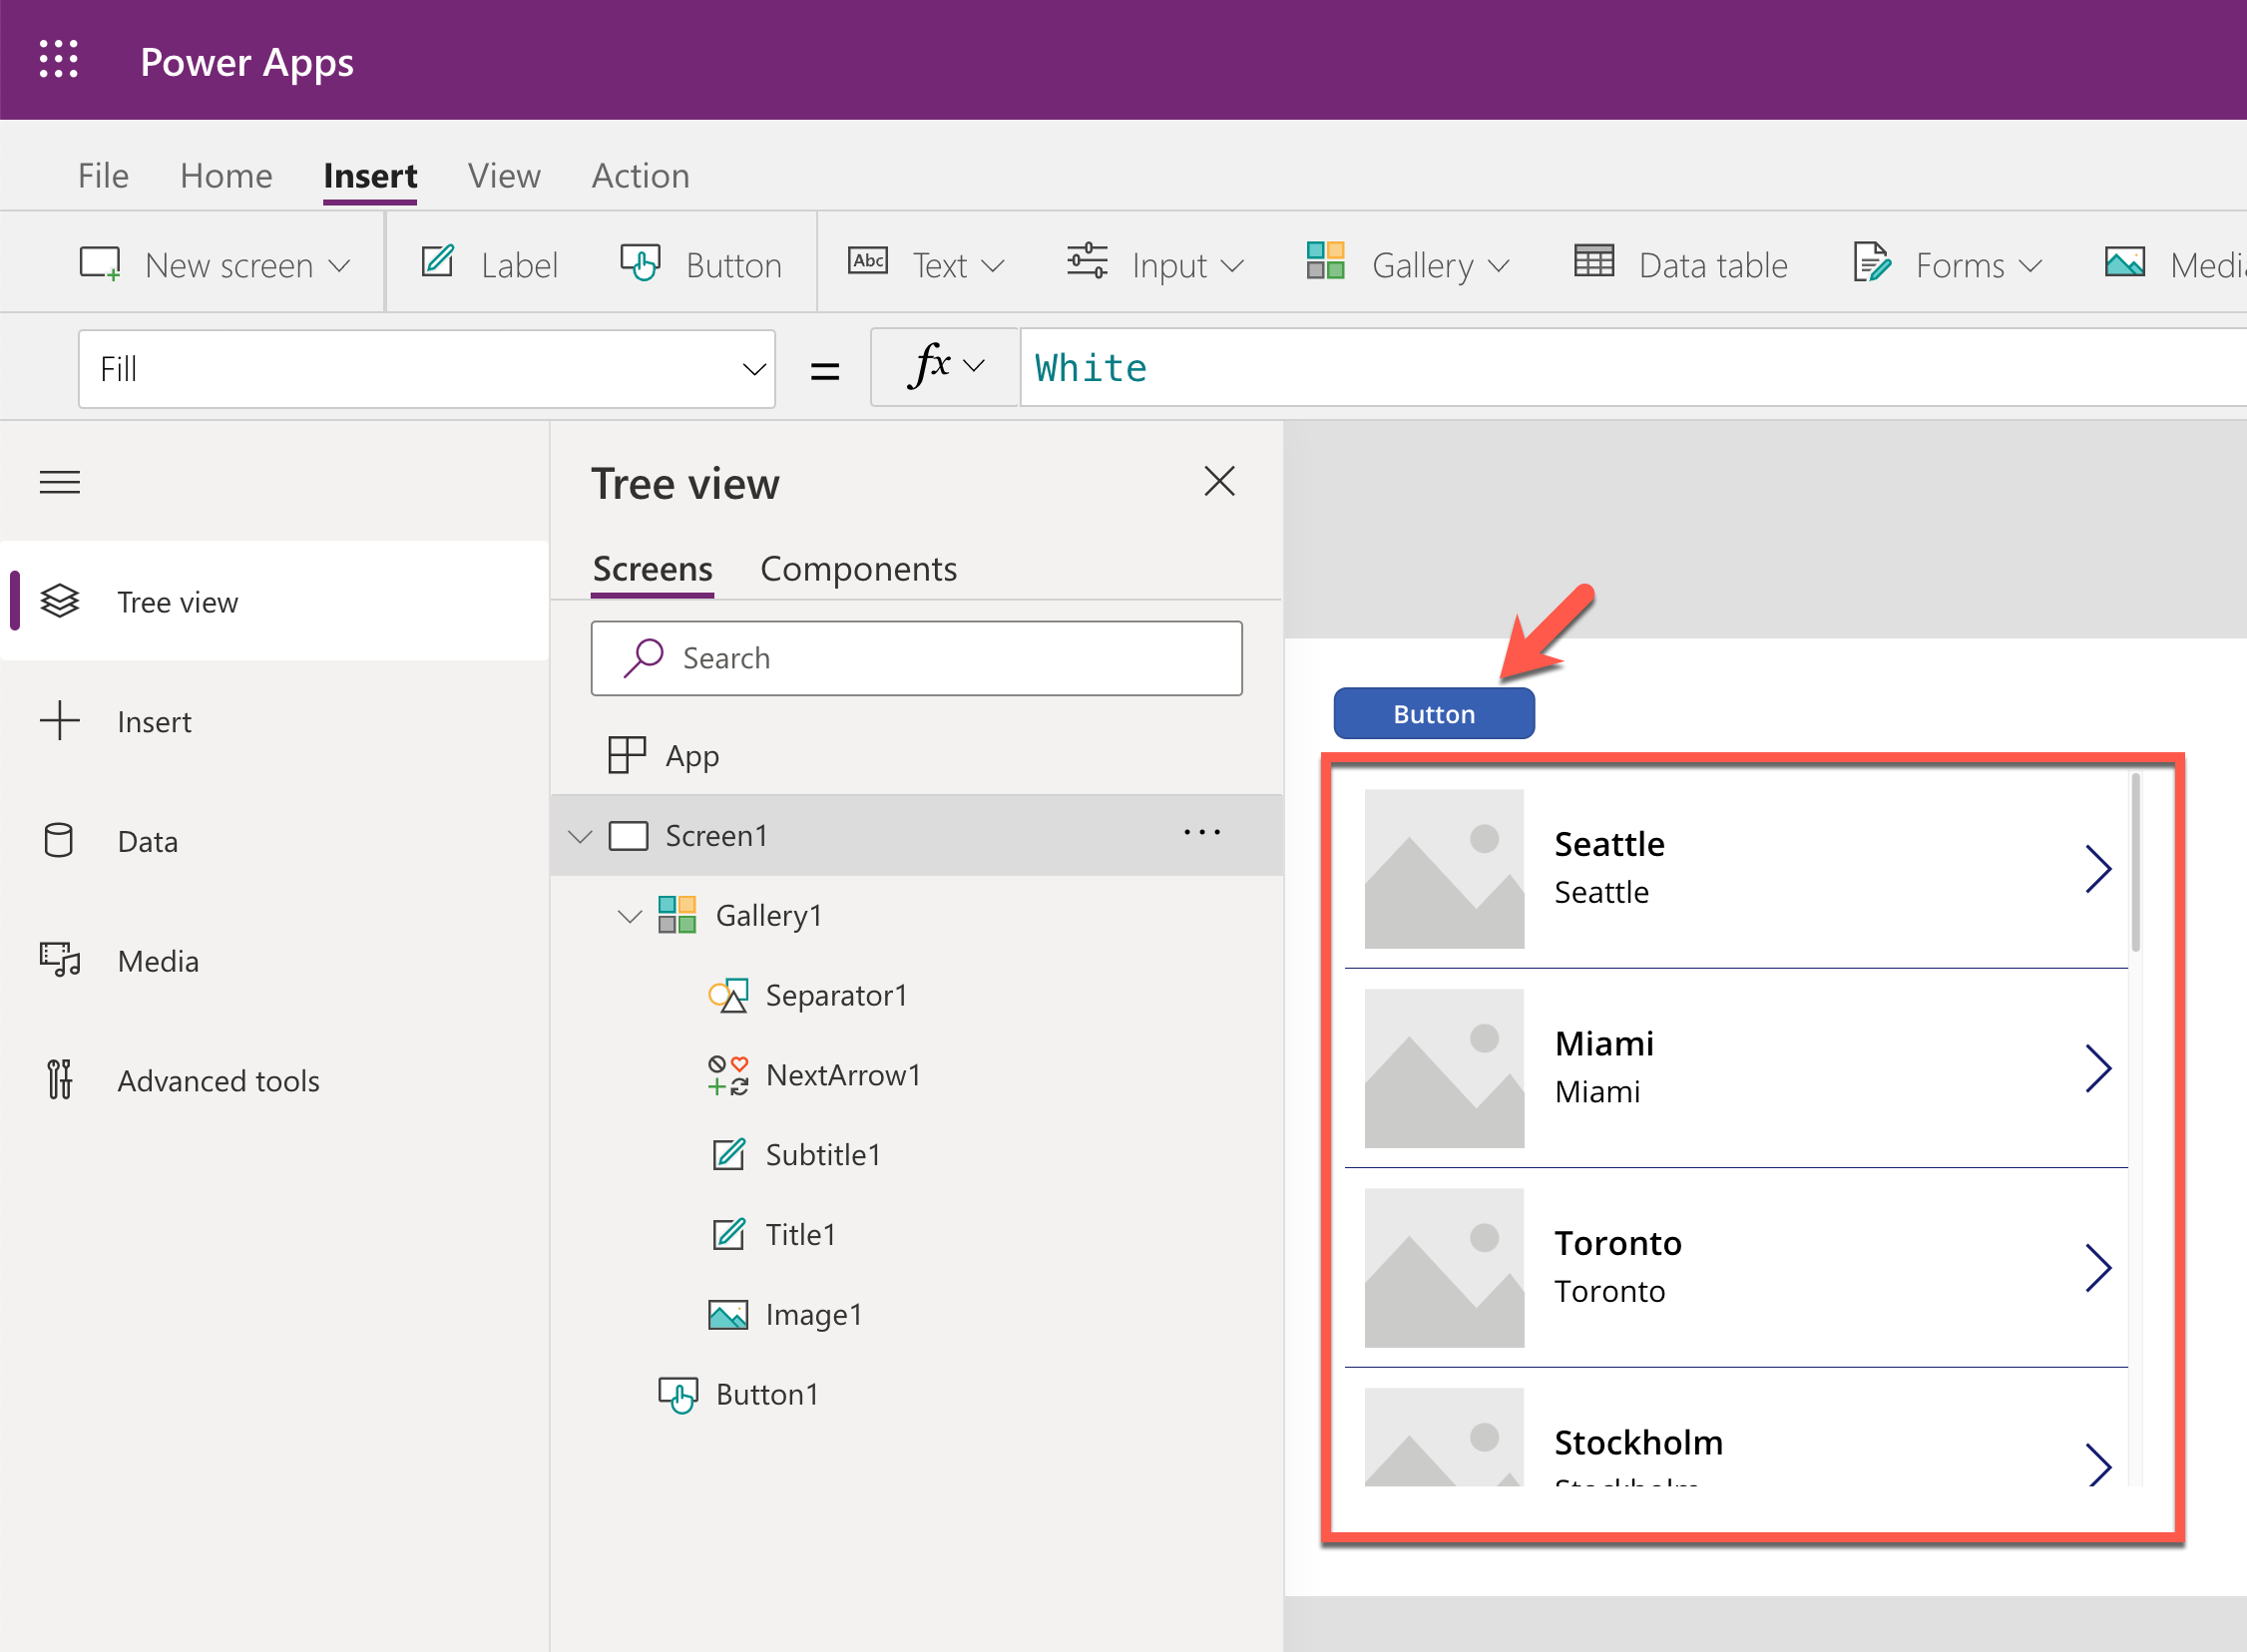Open the Fill property dropdown

click(x=427, y=369)
